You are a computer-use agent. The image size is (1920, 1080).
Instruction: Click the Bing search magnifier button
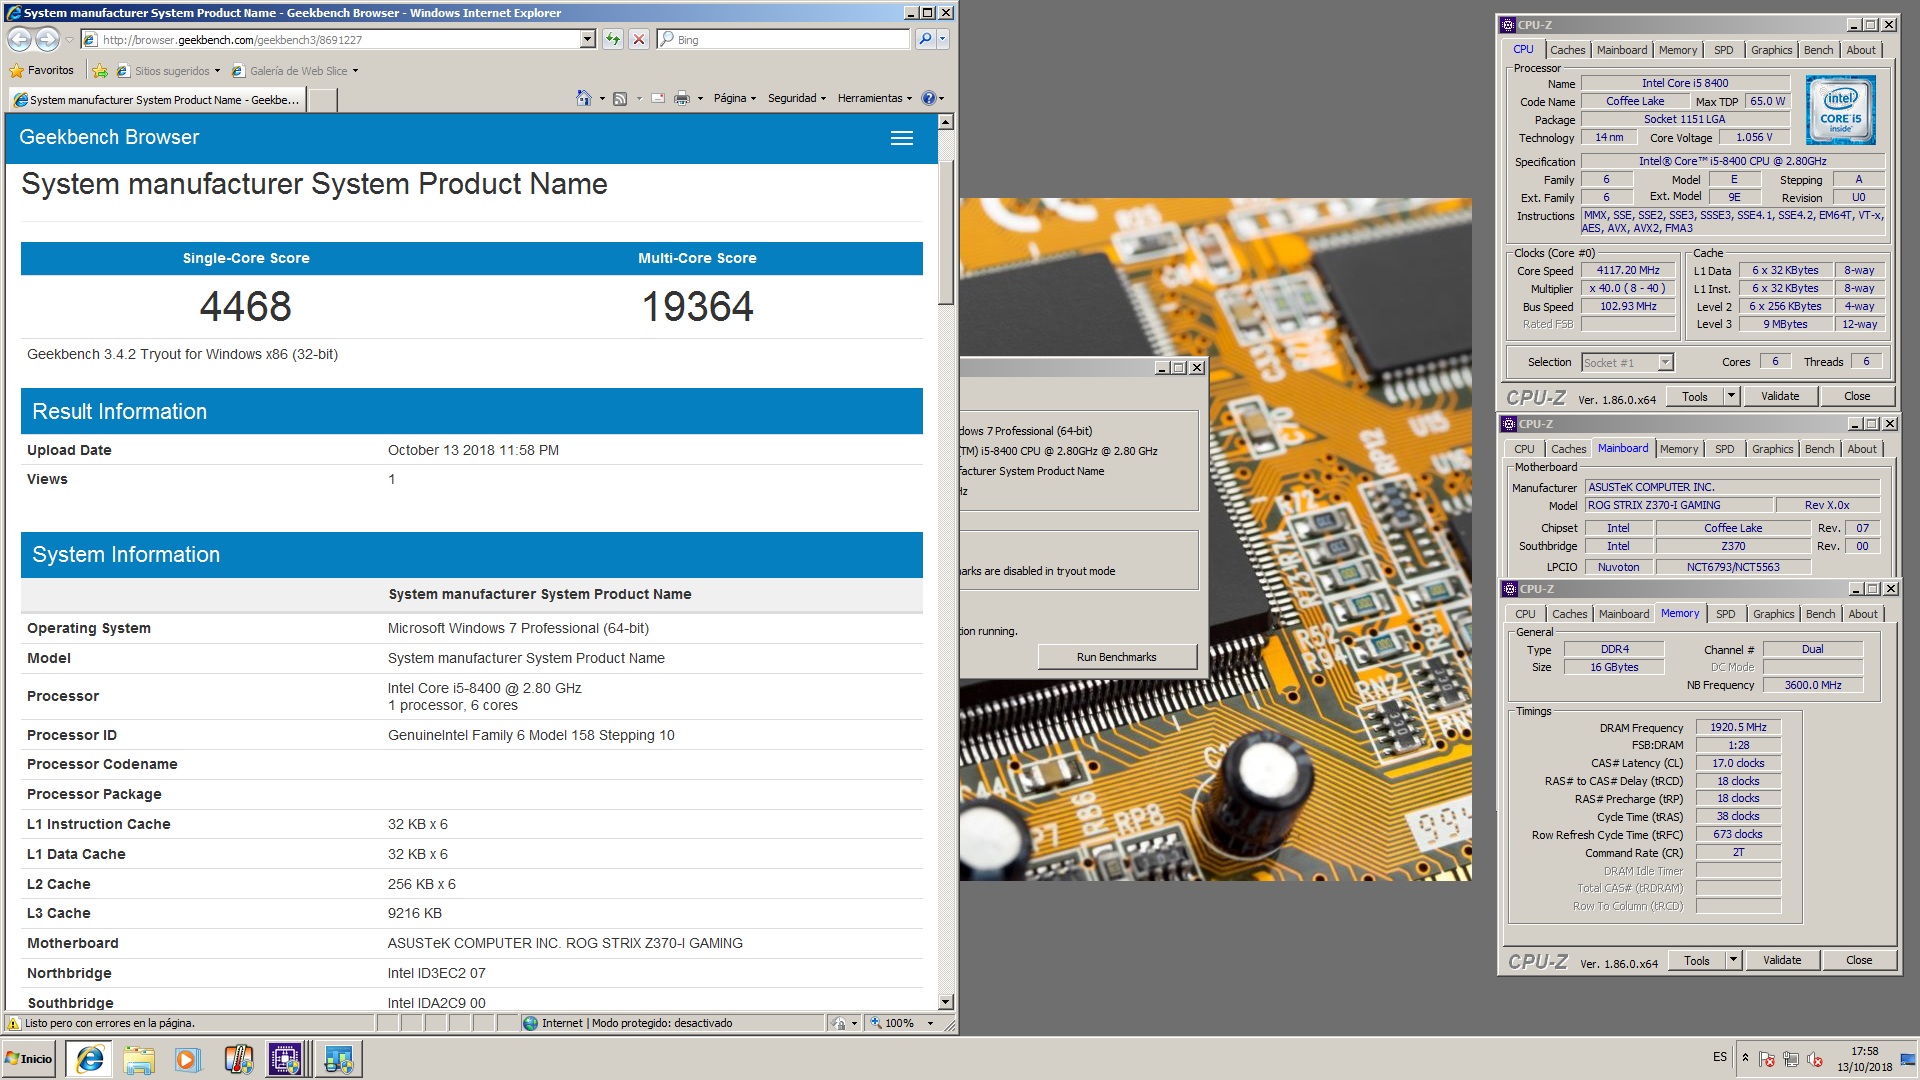point(925,40)
